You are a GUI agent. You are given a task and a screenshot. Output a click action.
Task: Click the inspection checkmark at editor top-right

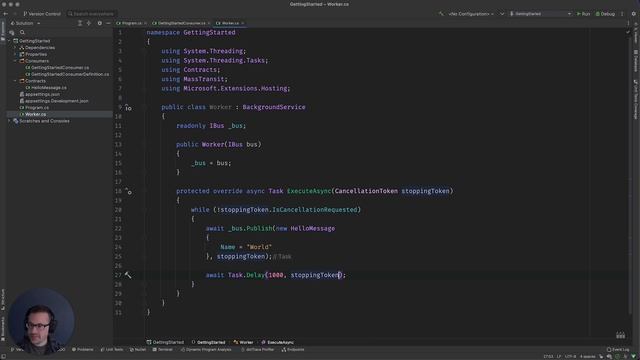(x=628, y=32)
